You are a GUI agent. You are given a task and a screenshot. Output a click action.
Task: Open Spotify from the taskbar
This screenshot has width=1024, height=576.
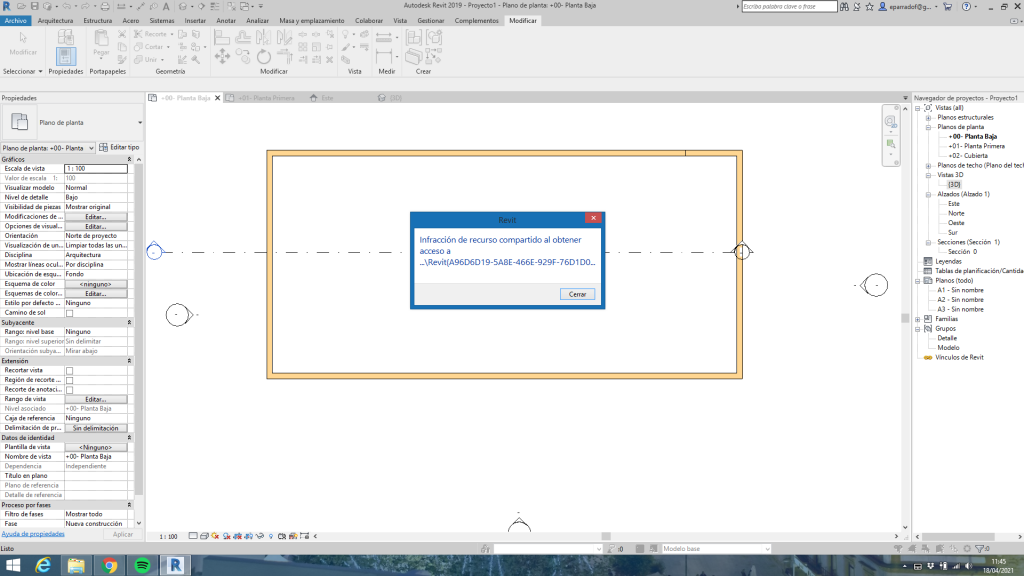tap(142, 566)
